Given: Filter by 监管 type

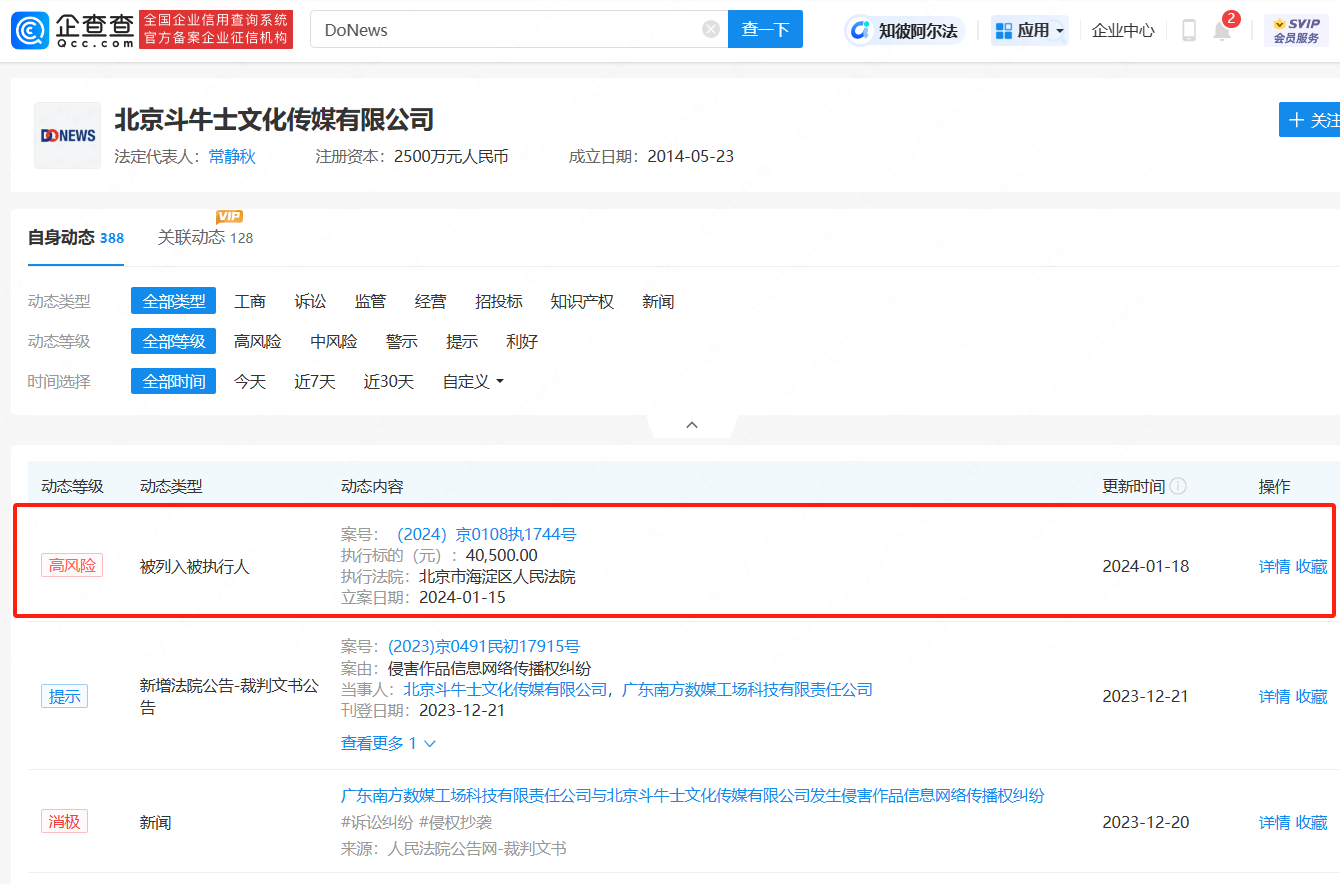Looking at the screenshot, I should 370,301.
